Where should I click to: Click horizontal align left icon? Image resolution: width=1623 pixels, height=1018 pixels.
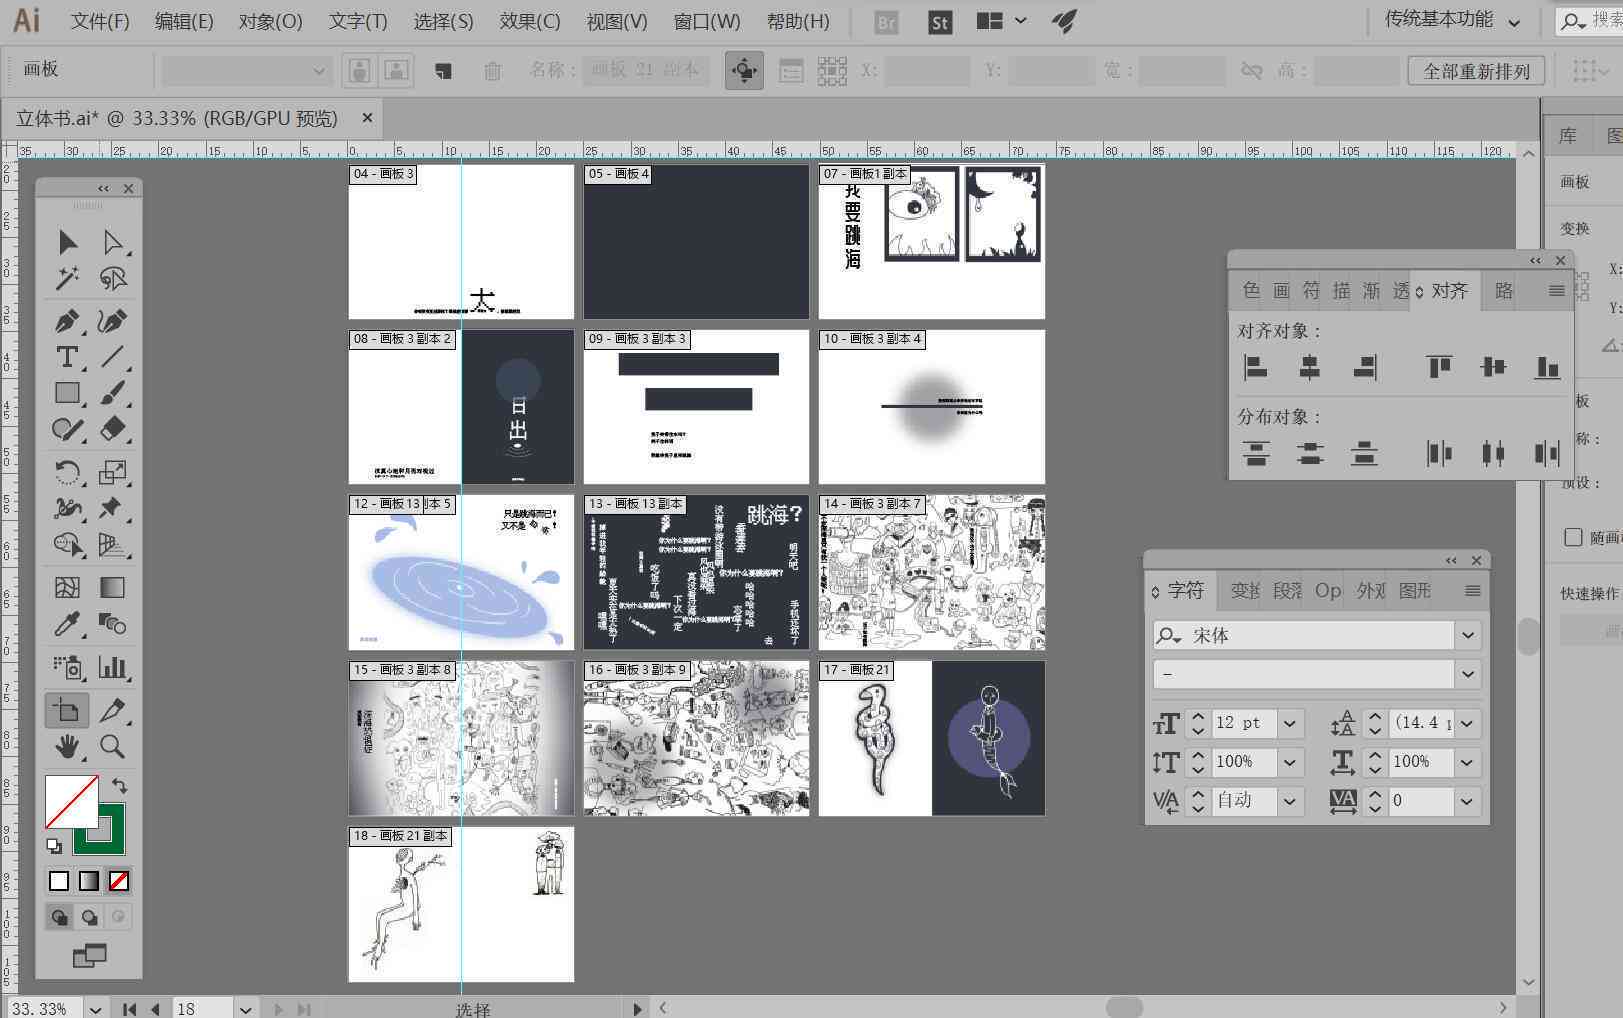[x=1256, y=367]
